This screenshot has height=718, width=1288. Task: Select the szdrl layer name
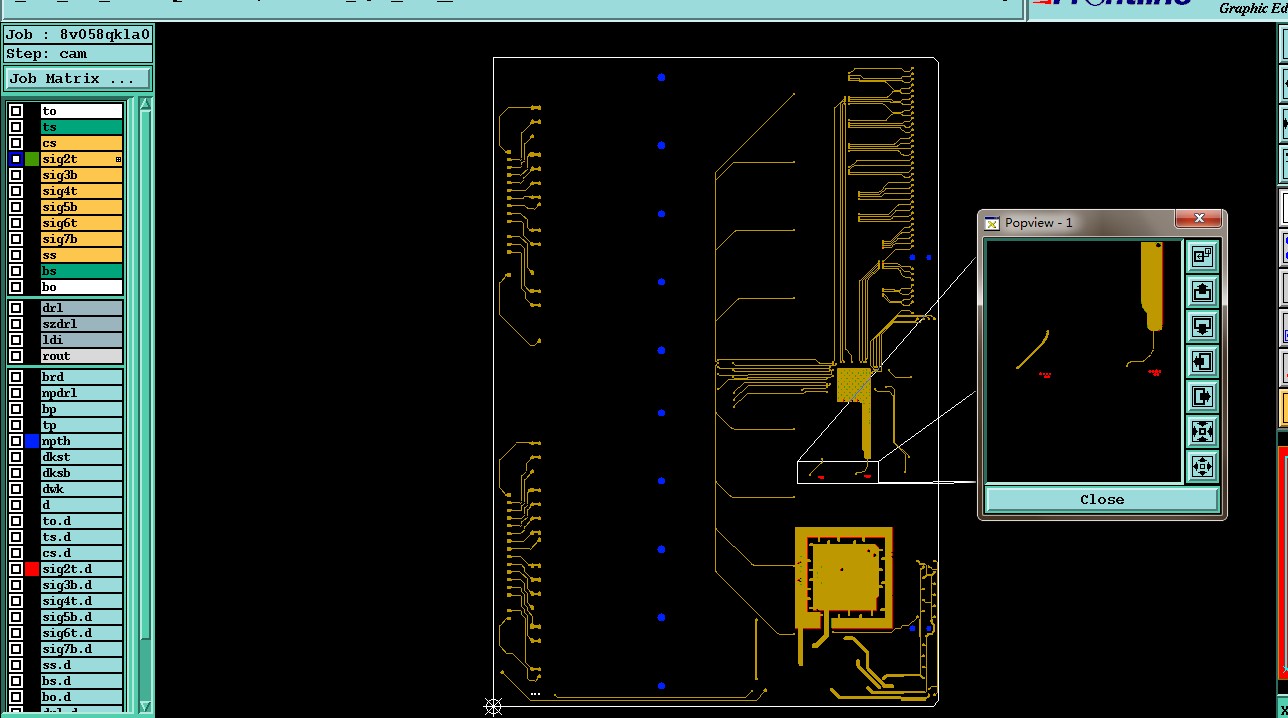click(82, 324)
